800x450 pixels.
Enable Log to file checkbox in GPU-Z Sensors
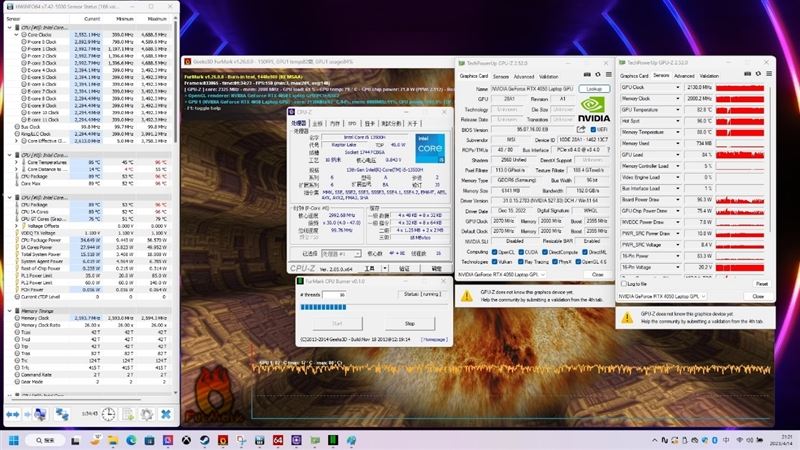click(623, 283)
